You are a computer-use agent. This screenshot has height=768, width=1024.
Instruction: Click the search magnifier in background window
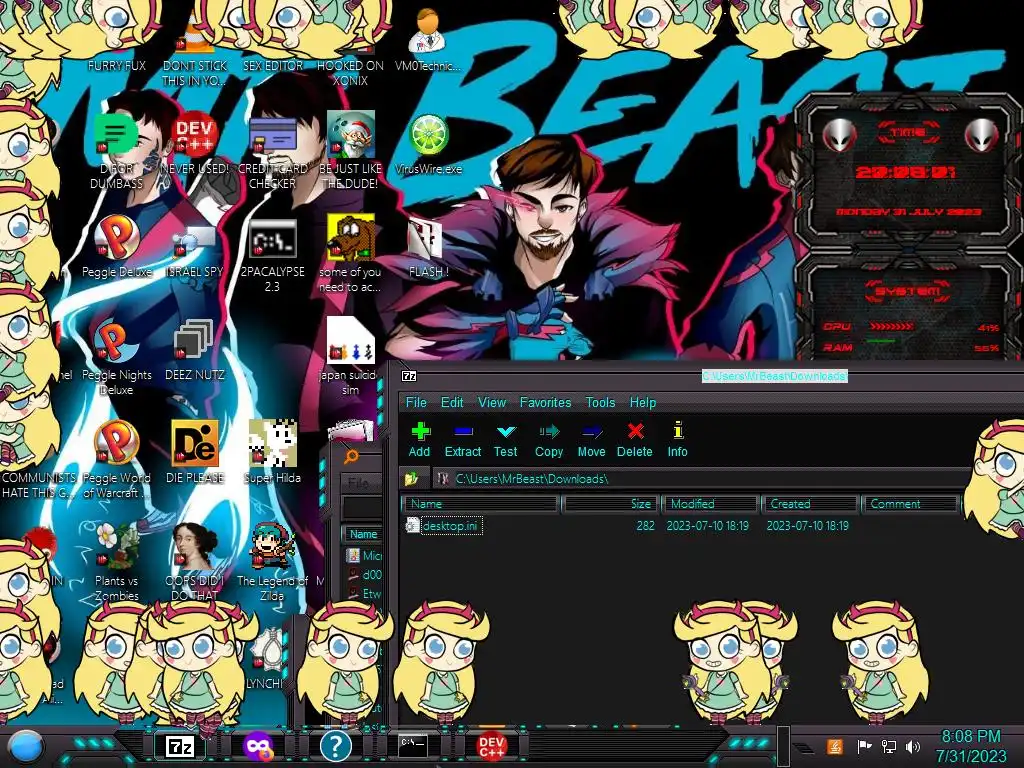click(x=351, y=456)
